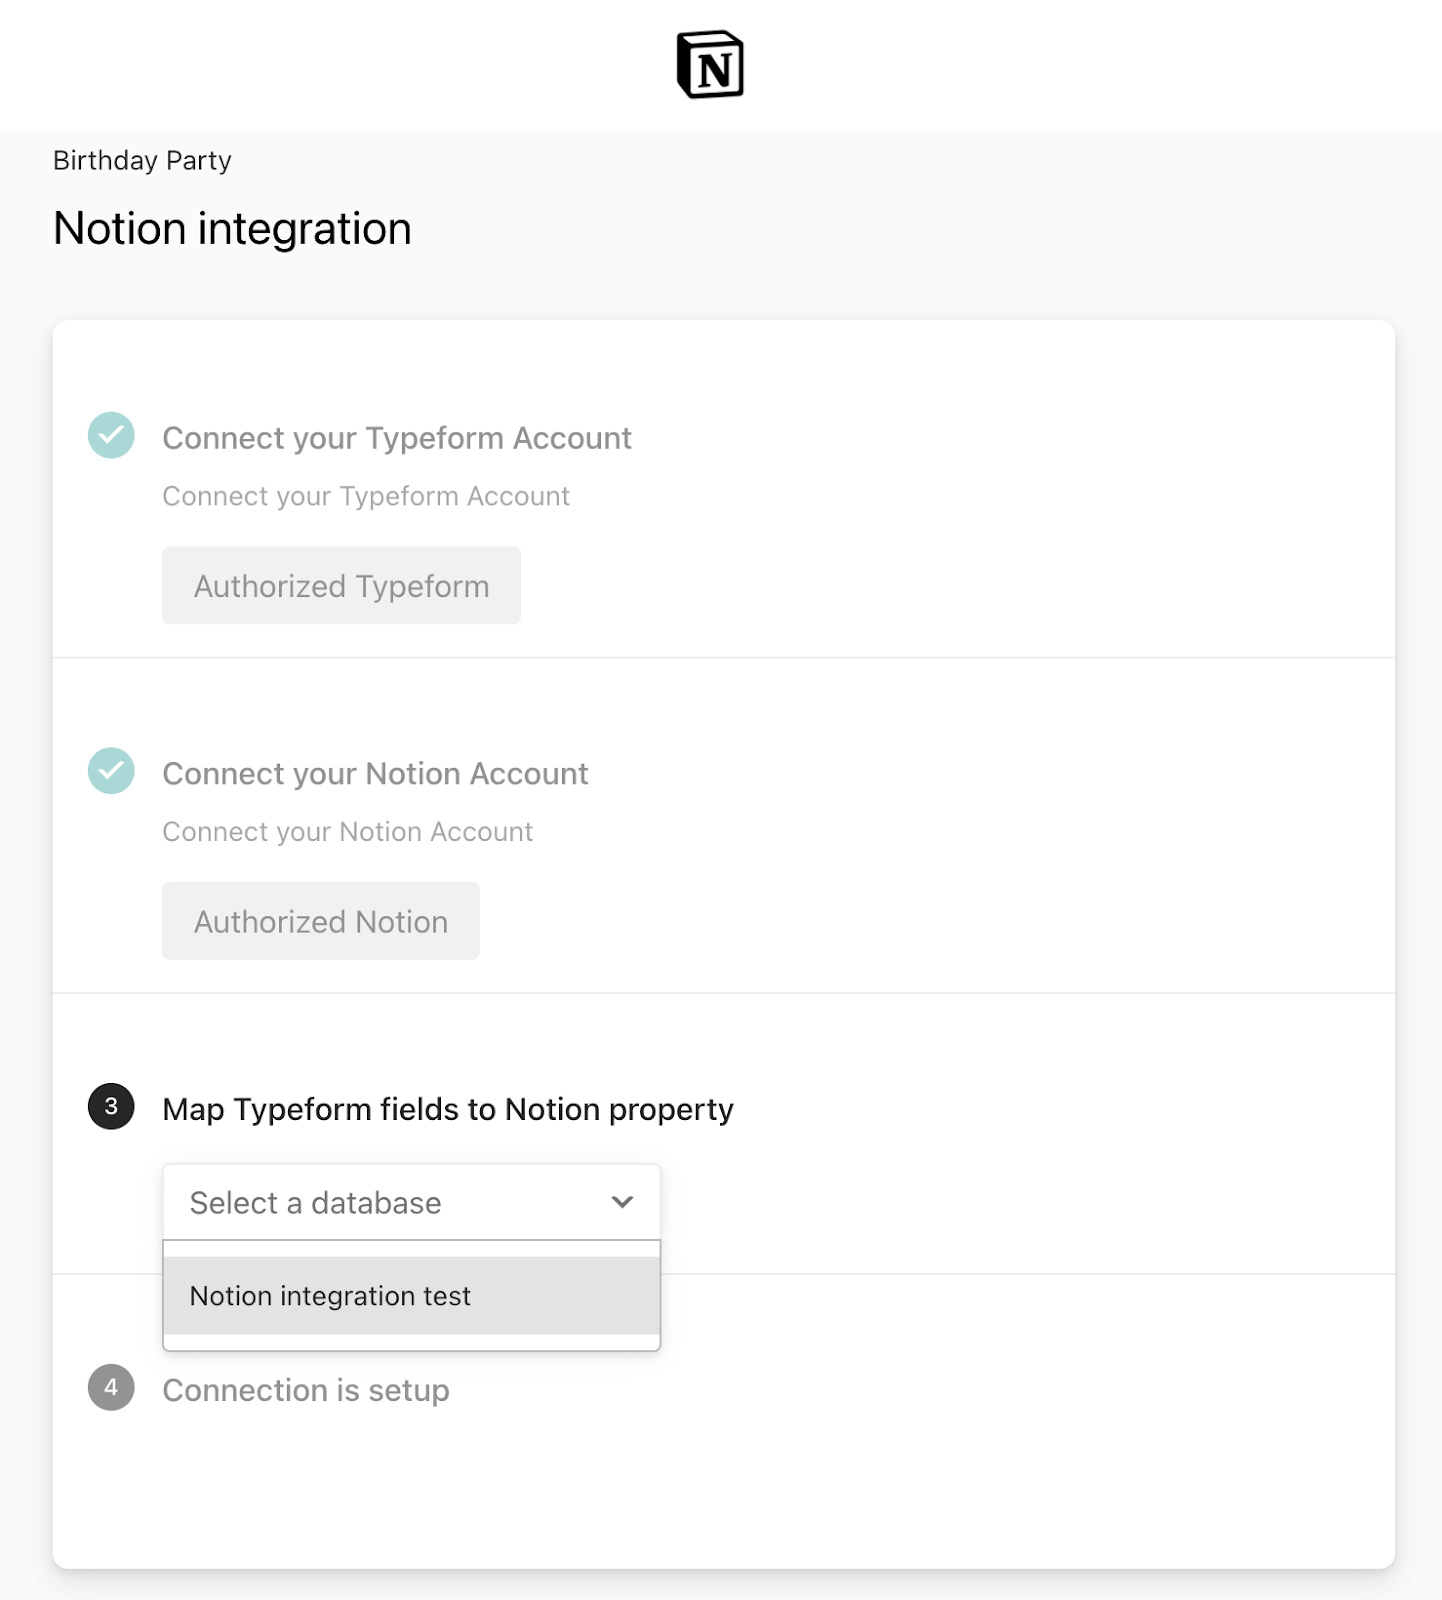Open the Select a database dropdown

point(411,1202)
